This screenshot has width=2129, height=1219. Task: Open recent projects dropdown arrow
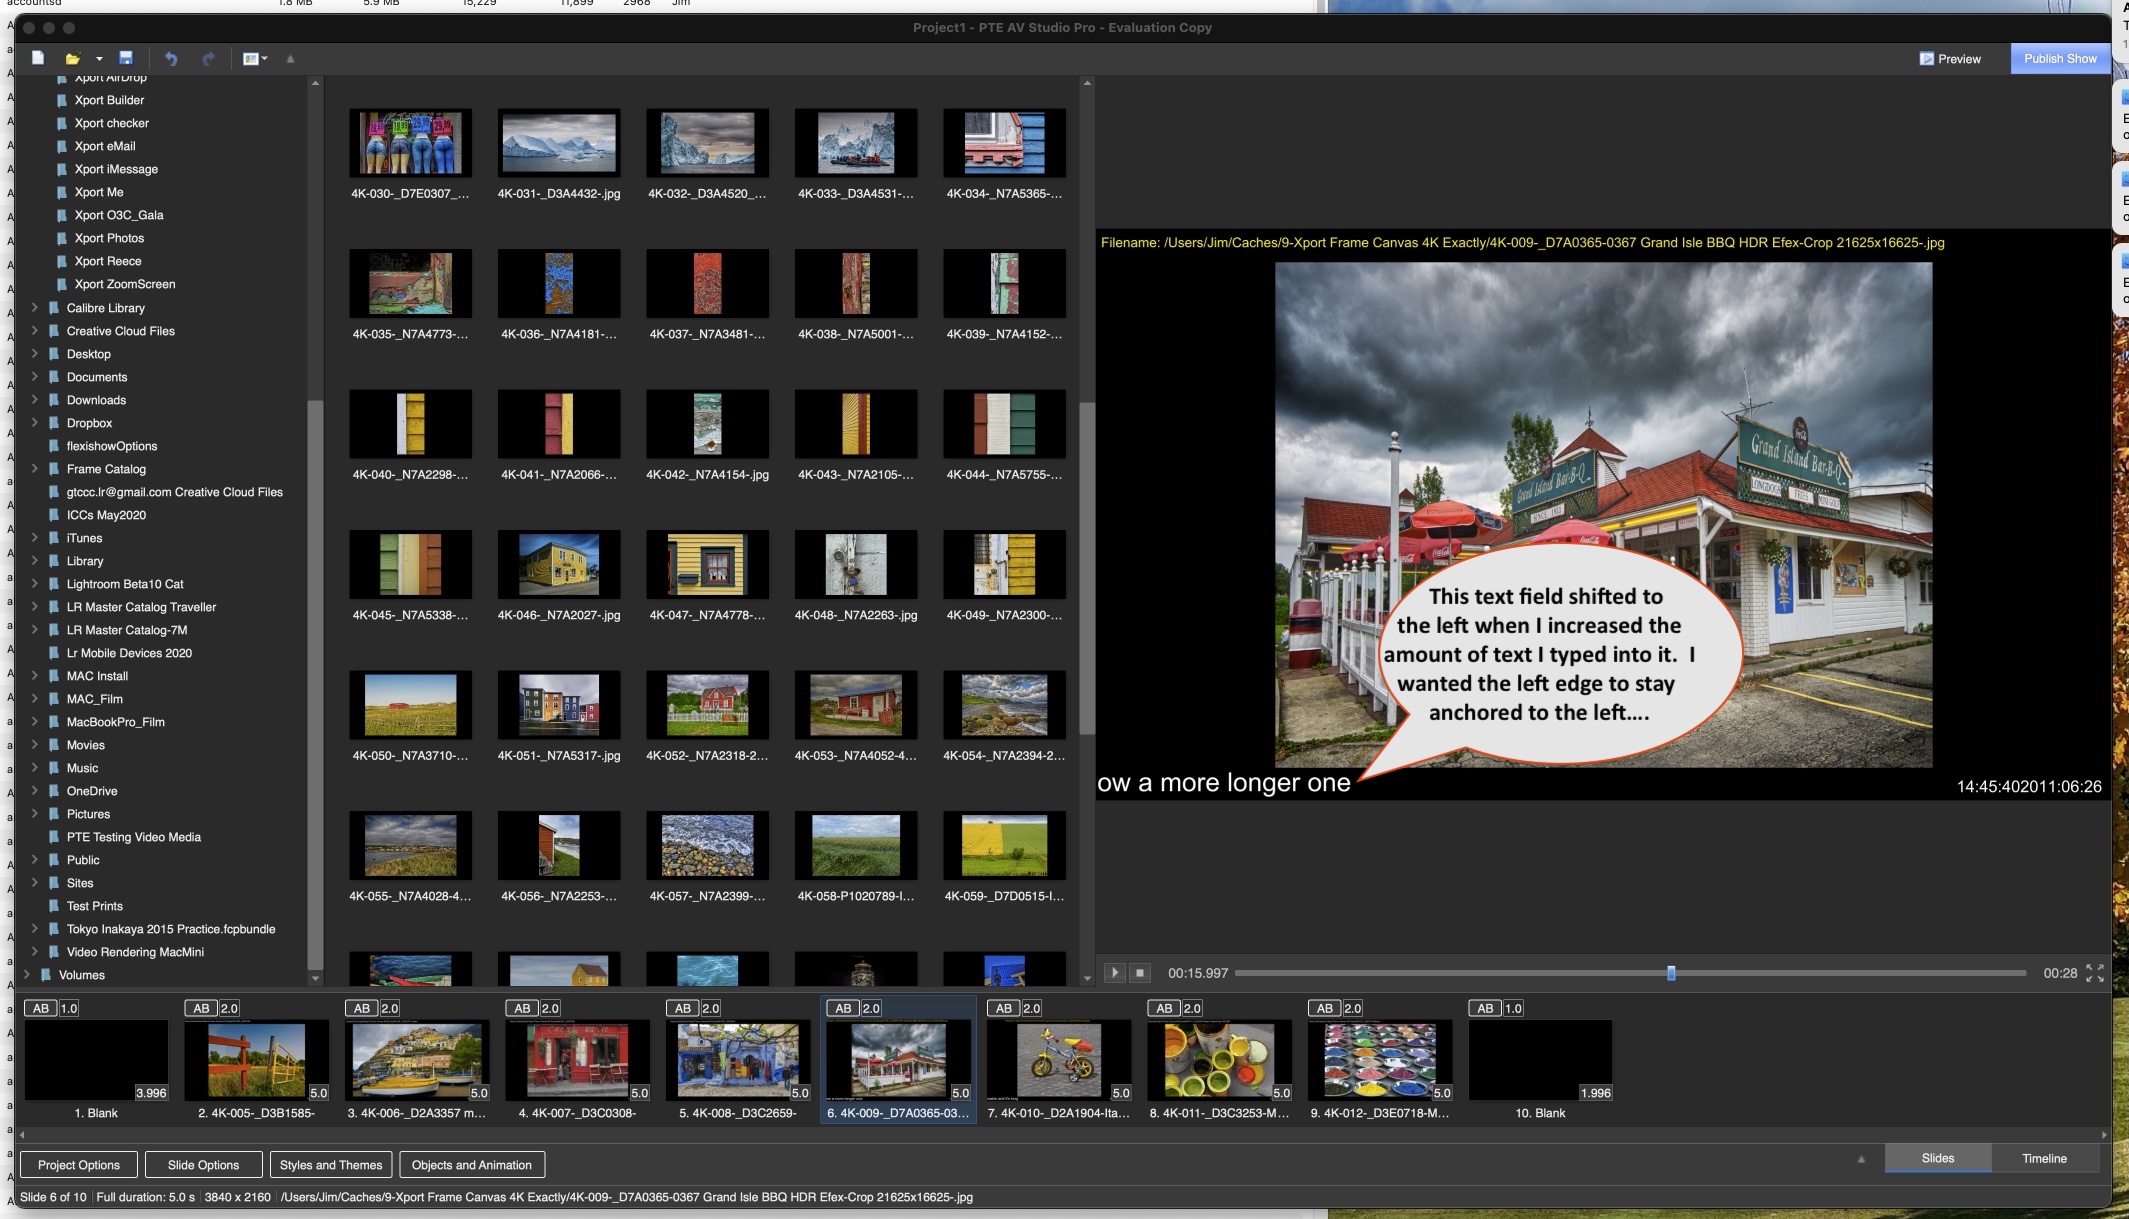point(99,59)
